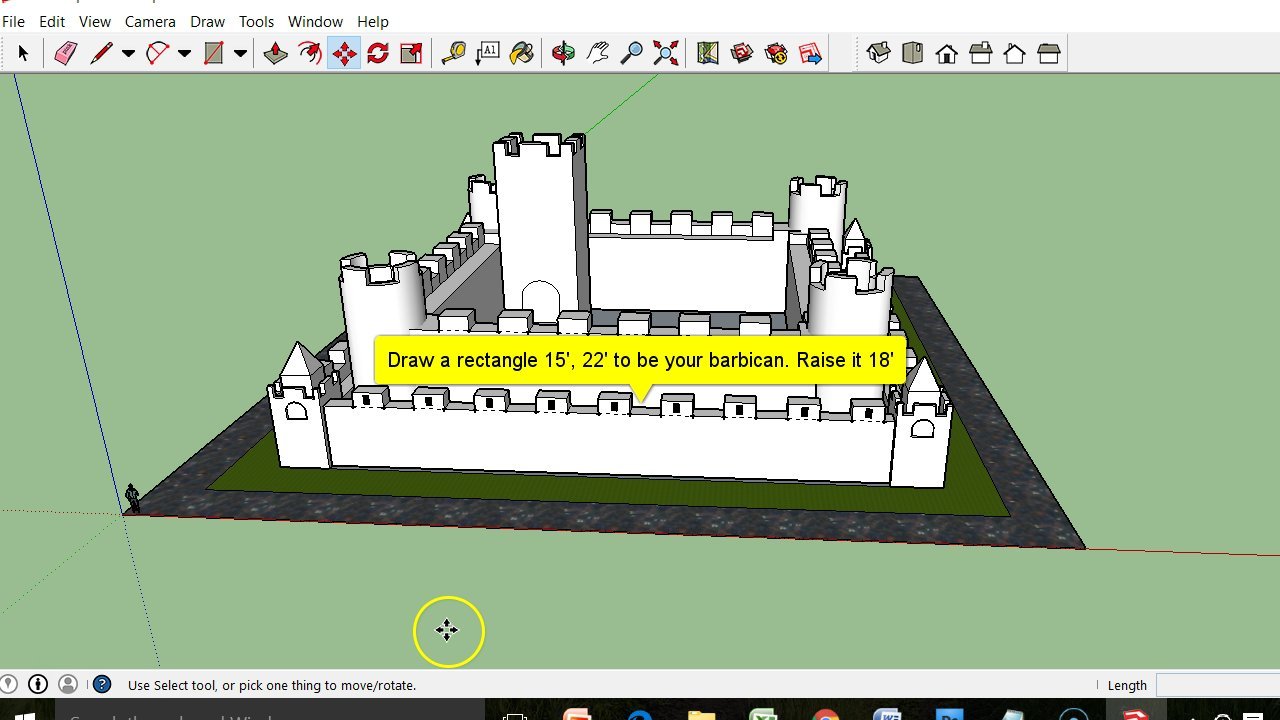The height and width of the screenshot is (720, 1280).
Task: Select the Text annotation tool
Action: pyautogui.click(x=487, y=52)
